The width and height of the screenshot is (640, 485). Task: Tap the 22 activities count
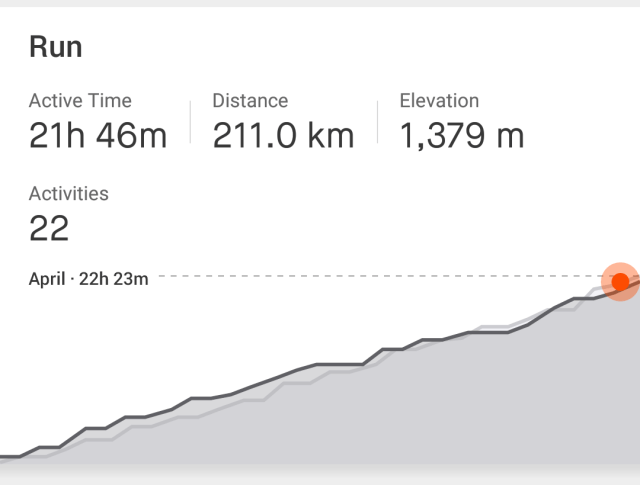tap(49, 229)
